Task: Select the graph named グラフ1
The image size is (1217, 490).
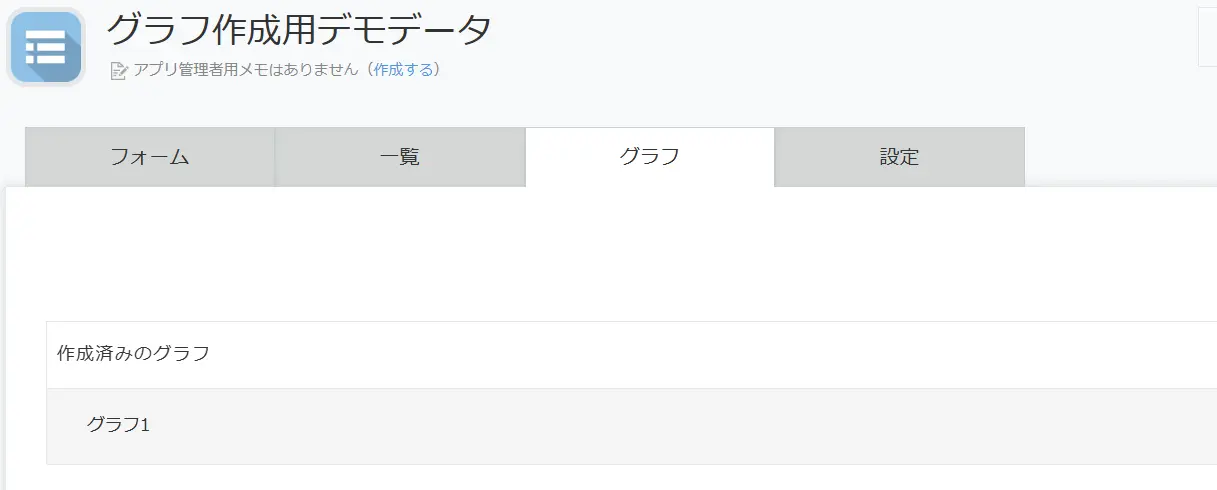Action: point(118,425)
